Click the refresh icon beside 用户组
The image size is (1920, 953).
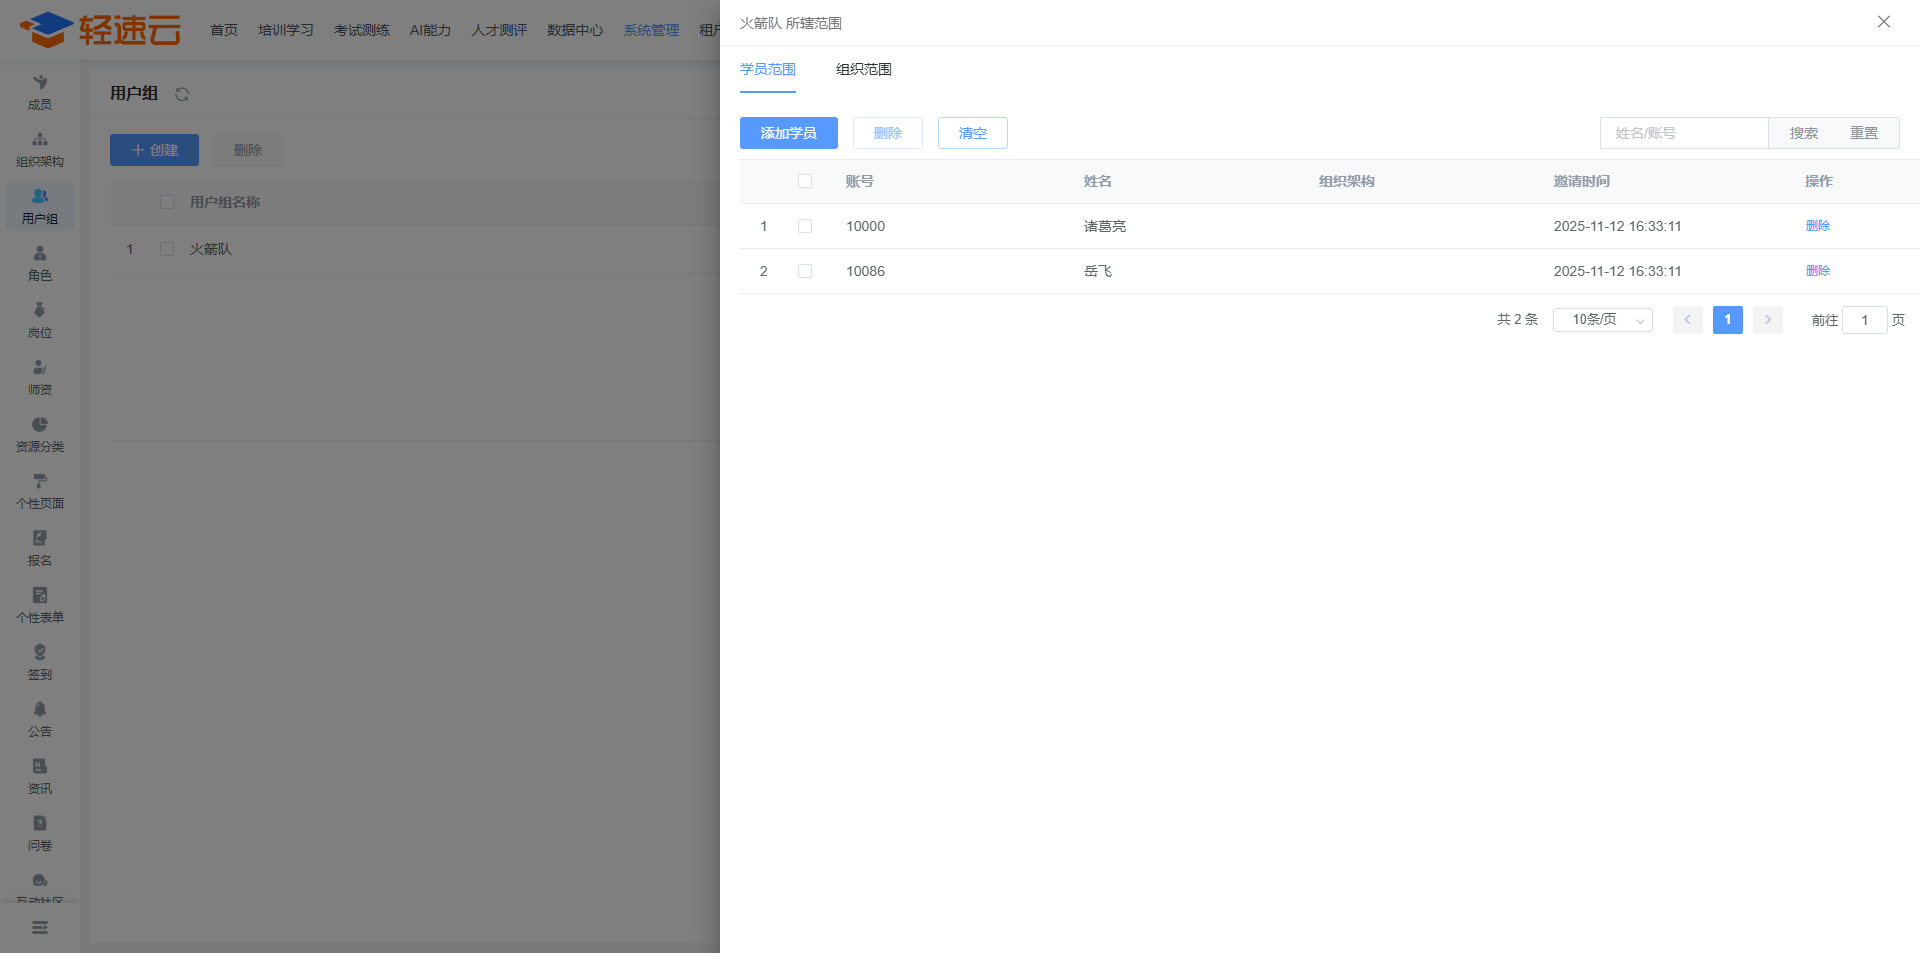(x=182, y=94)
